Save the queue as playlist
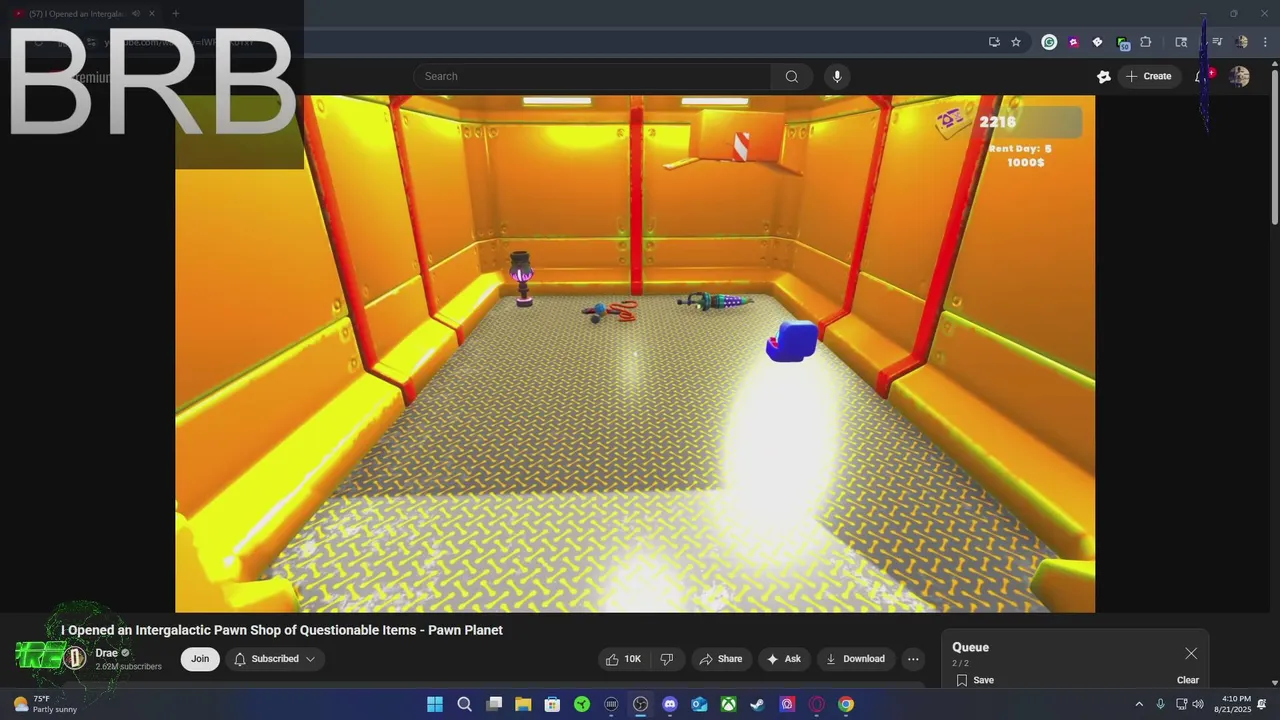 [975, 680]
